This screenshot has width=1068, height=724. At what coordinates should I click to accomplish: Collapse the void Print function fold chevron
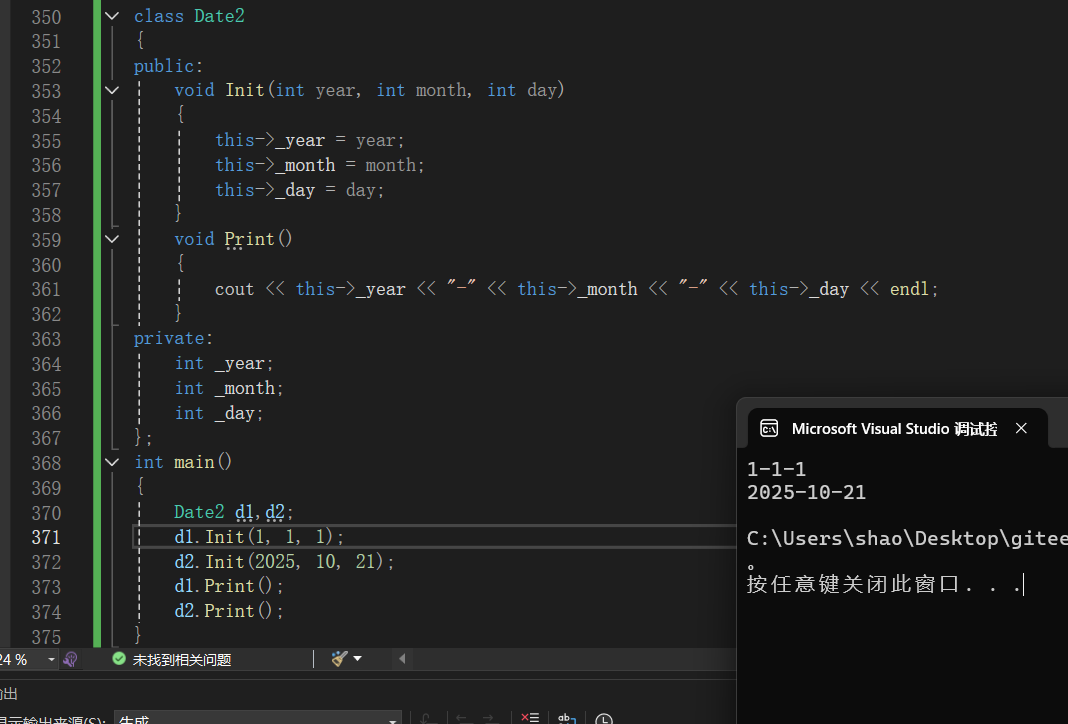pyautogui.click(x=112, y=239)
